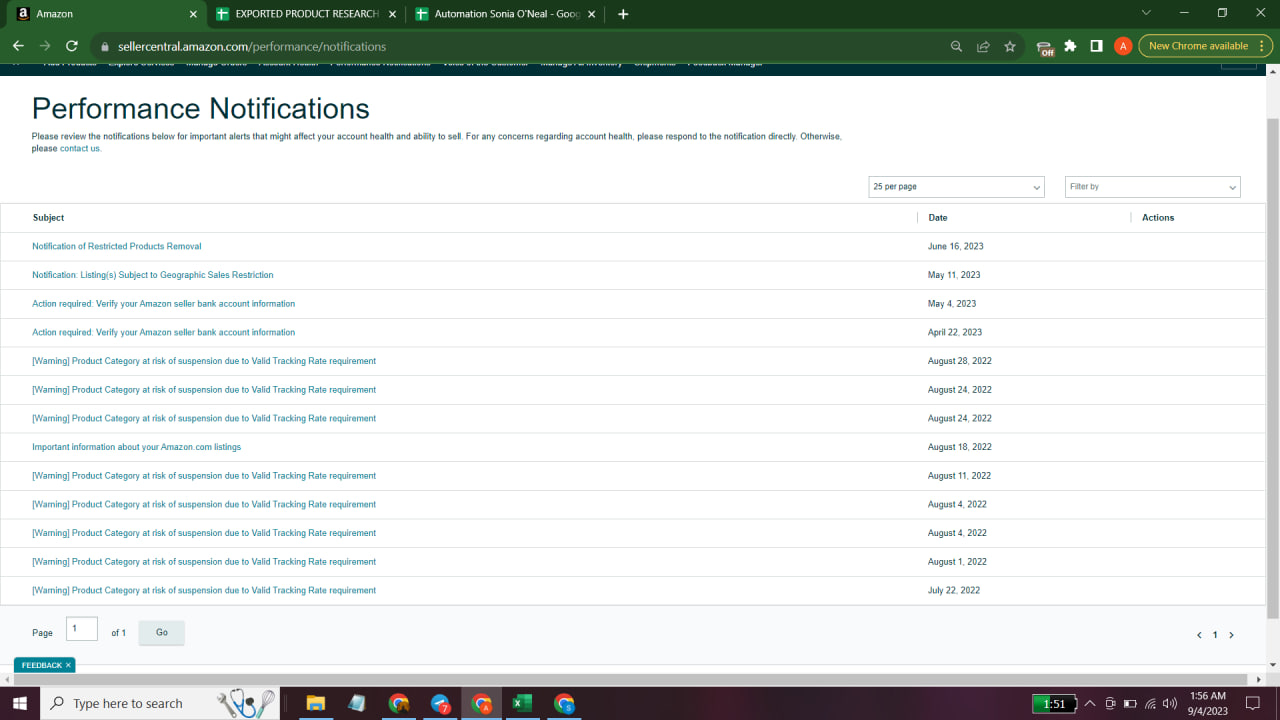This screenshot has width=1280, height=720.
Task: Open the May 4, 2023 bank account verification notice
Action: [x=163, y=304]
